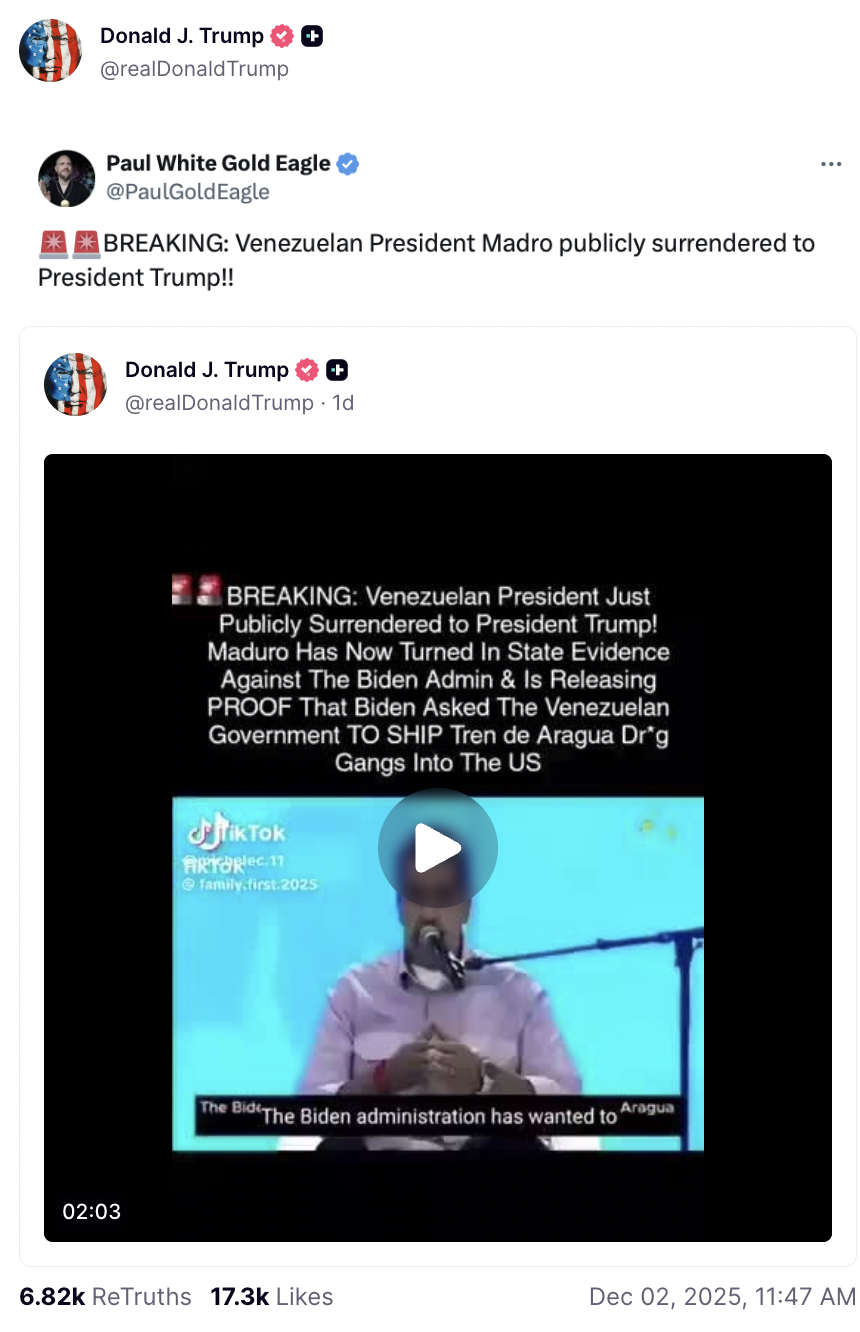Click the red verified badge in the top header

coord(283,37)
